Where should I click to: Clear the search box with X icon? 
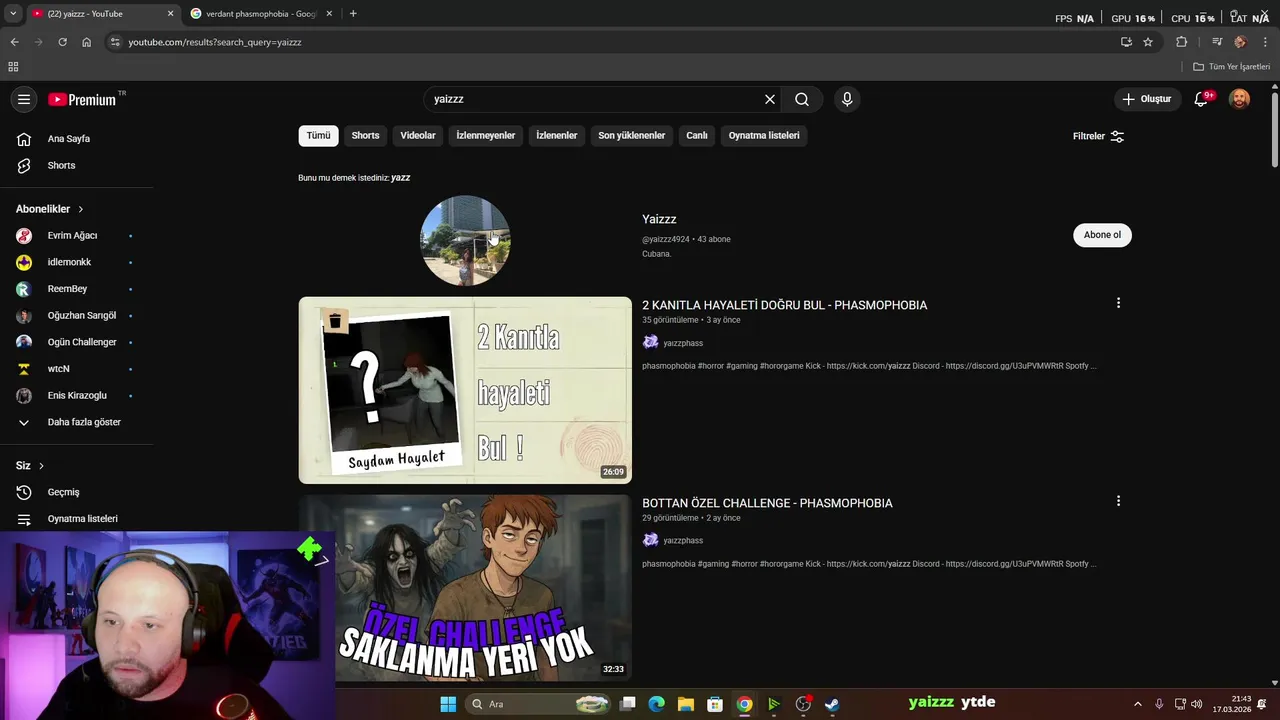click(770, 99)
